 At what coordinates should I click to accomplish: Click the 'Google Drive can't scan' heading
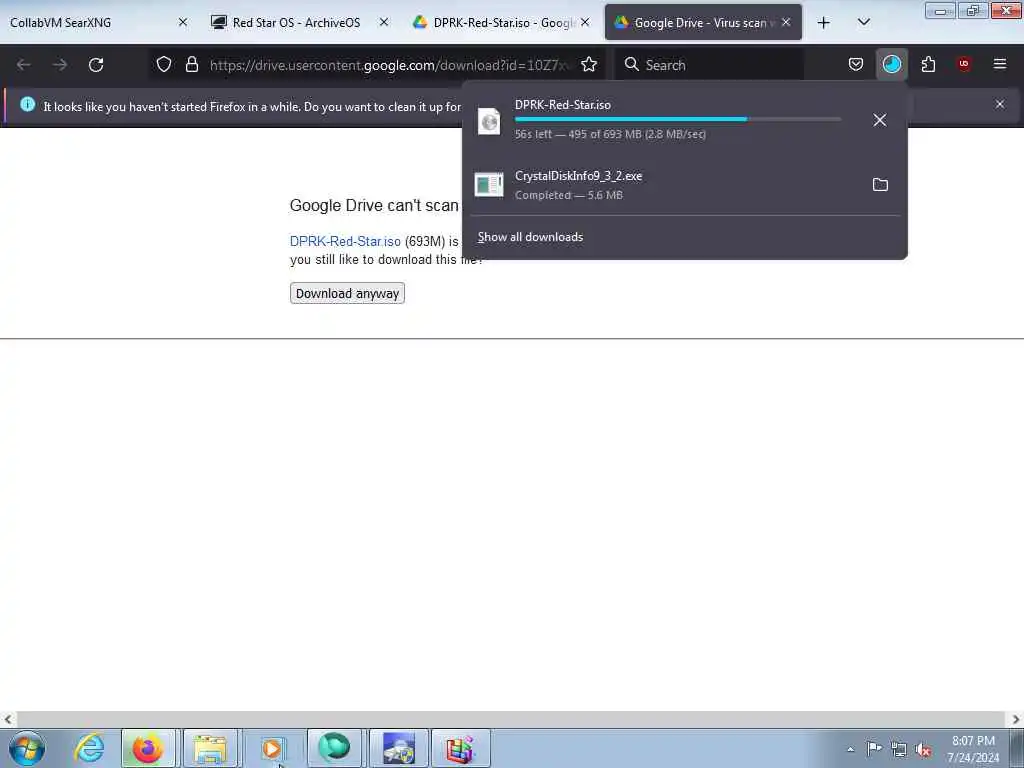(x=374, y=205)
